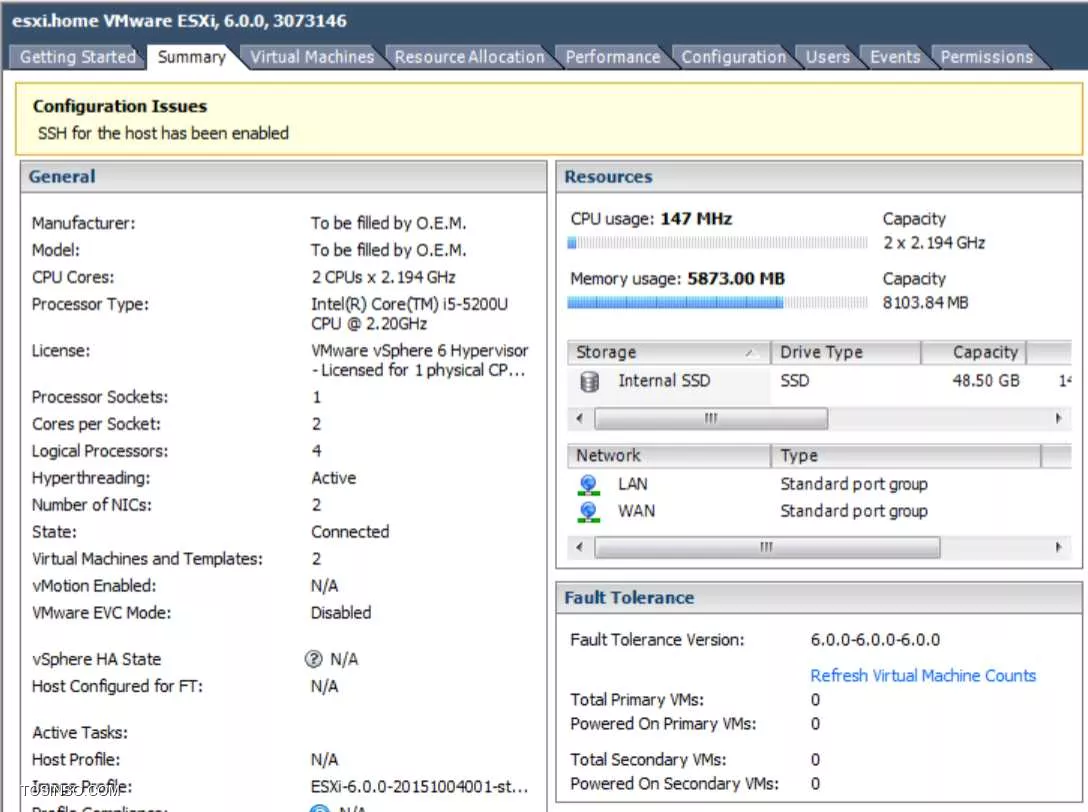Click the 6.0.0-6.0.0-6.0.0 Fault Tolerance version
Image resolution: width=1088 pixels, height=812 pixels.
click(x=875, y=640)
